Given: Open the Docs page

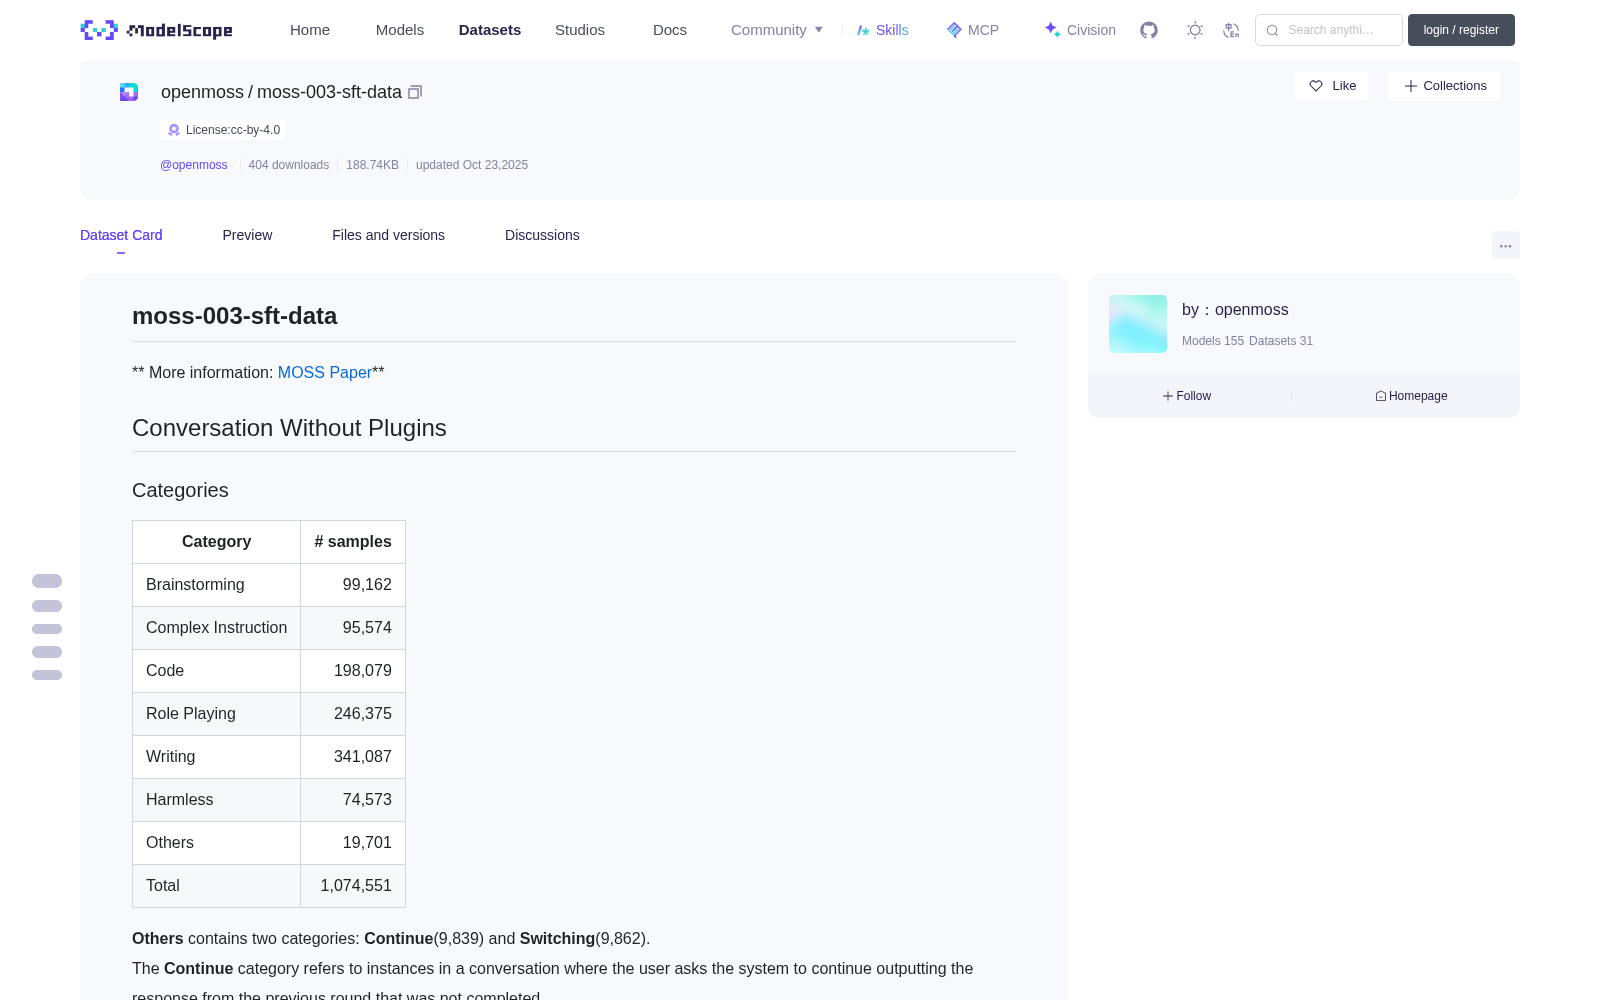Looking at the screenshot, I should point(670,30).
